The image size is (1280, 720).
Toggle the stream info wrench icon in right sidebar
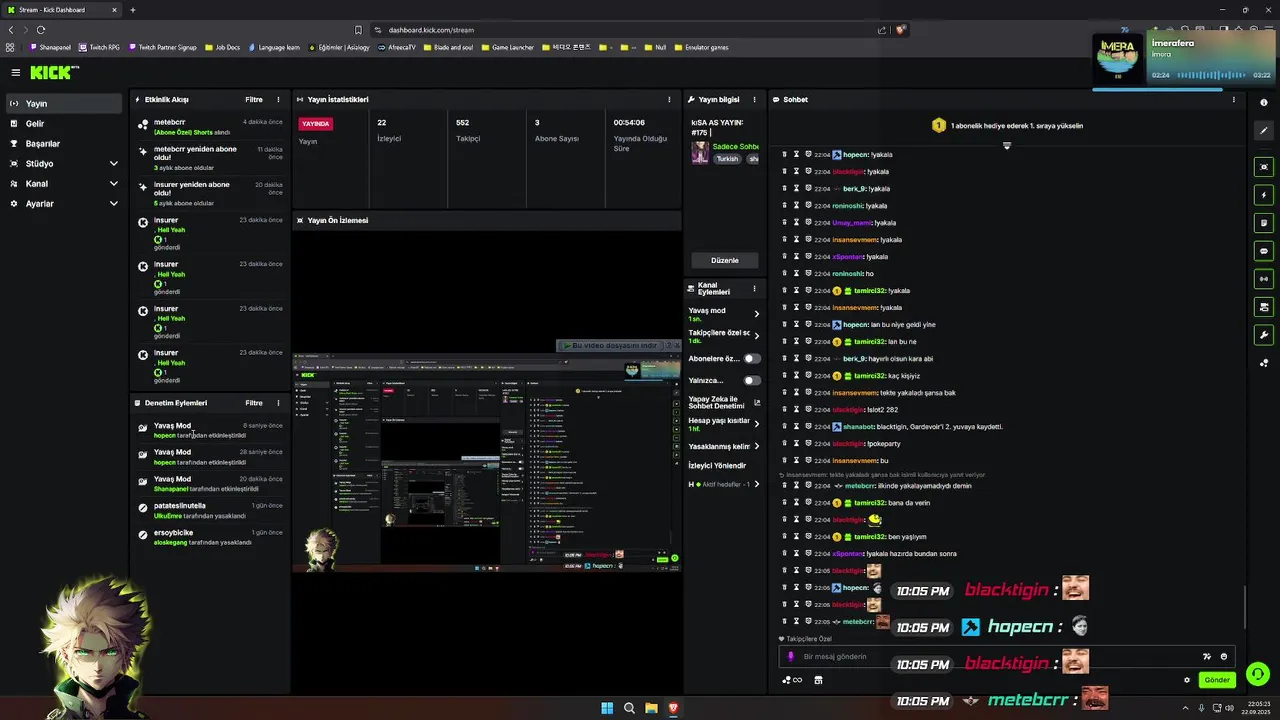1264,335
